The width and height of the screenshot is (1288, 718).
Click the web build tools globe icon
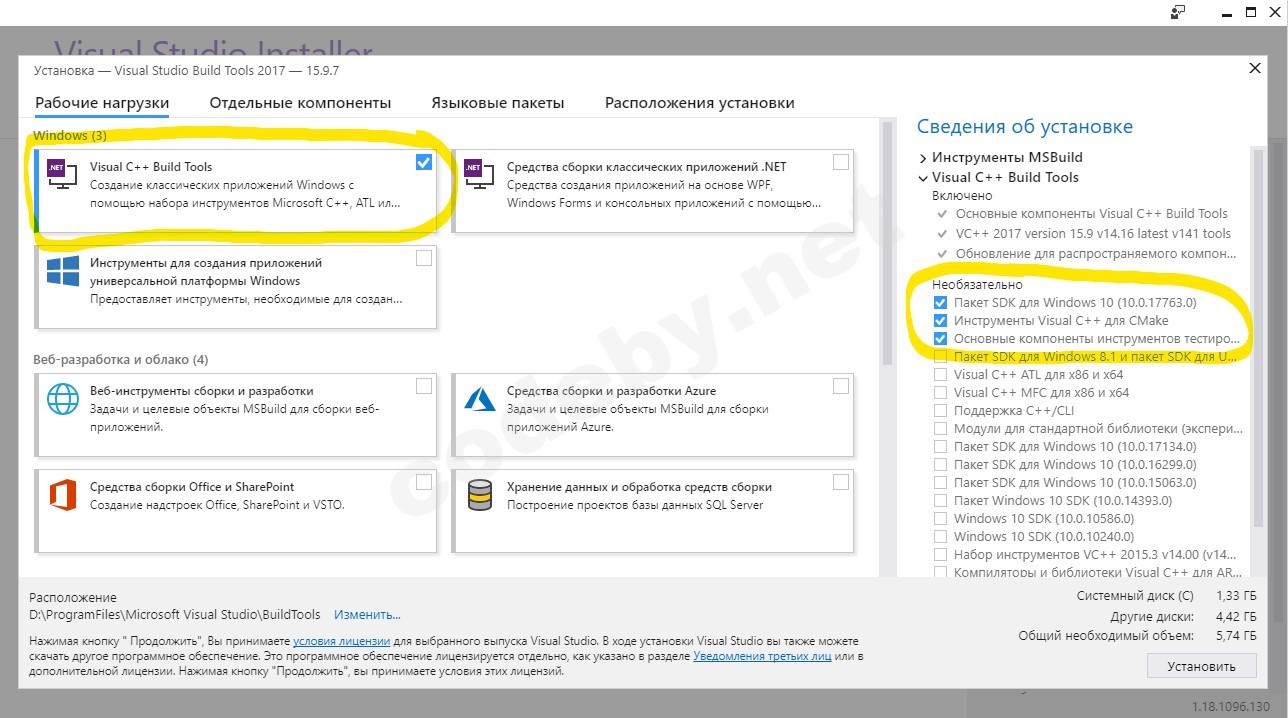click(x=62, y=399)
